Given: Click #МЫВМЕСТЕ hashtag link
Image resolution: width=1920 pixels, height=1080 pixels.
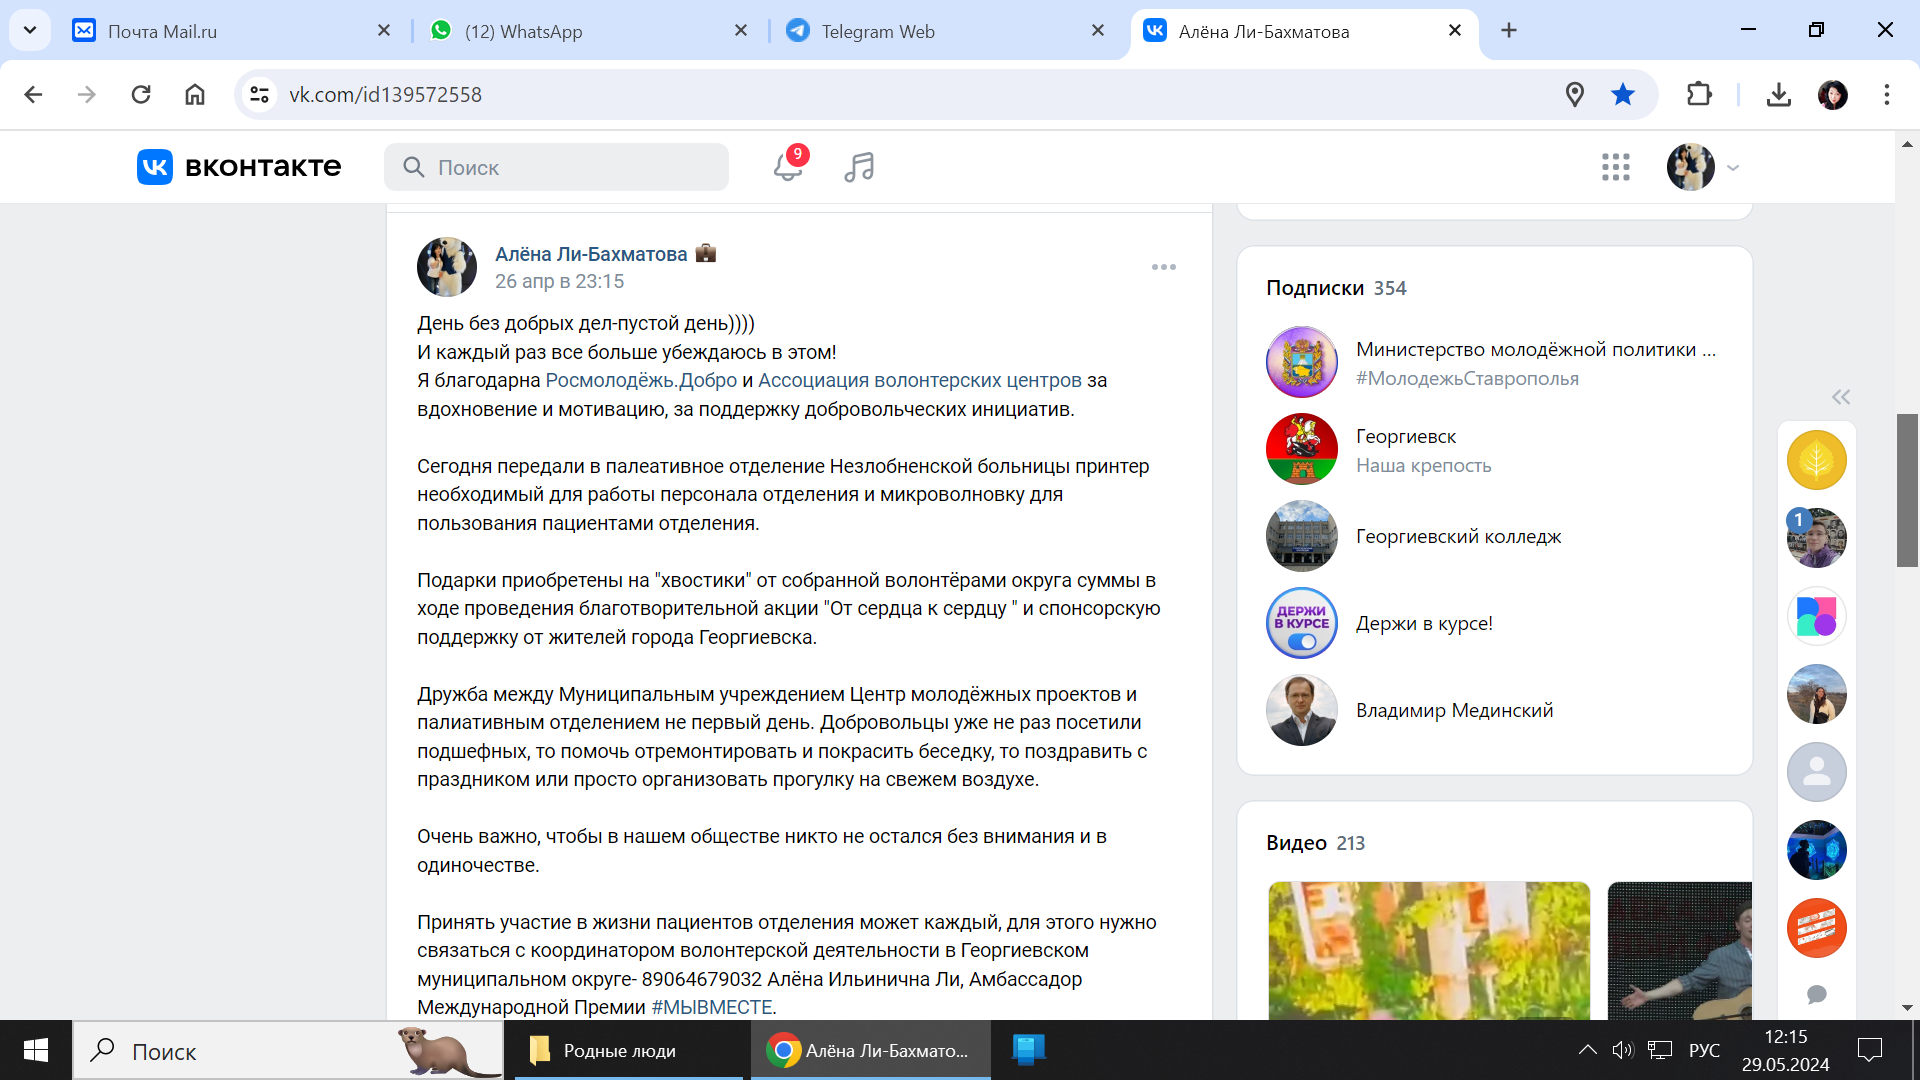Looking at the screenshot, I should (711, 1007).
